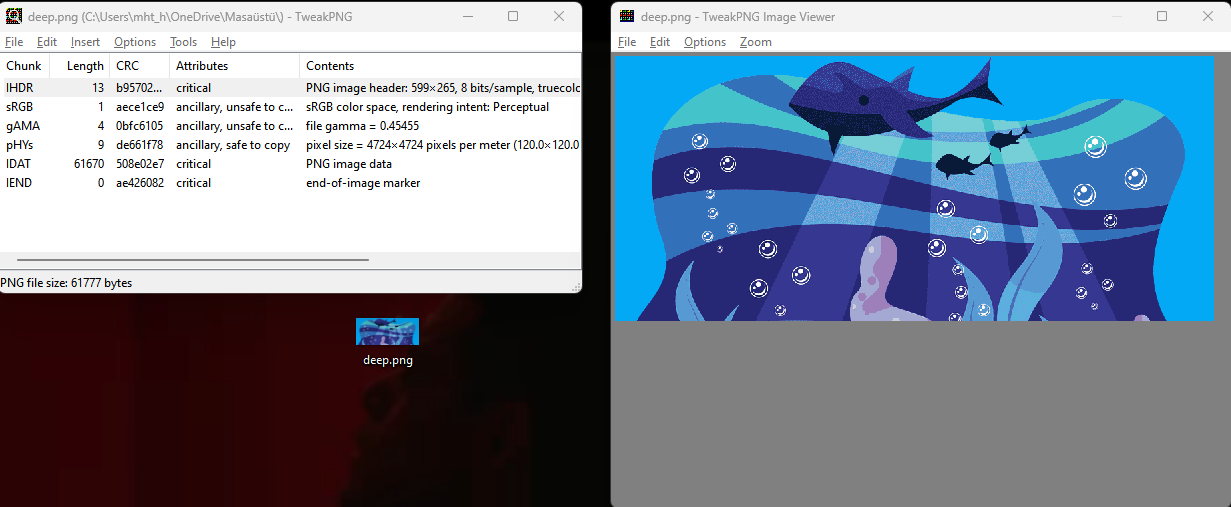Sort by Contents column header

440,66
